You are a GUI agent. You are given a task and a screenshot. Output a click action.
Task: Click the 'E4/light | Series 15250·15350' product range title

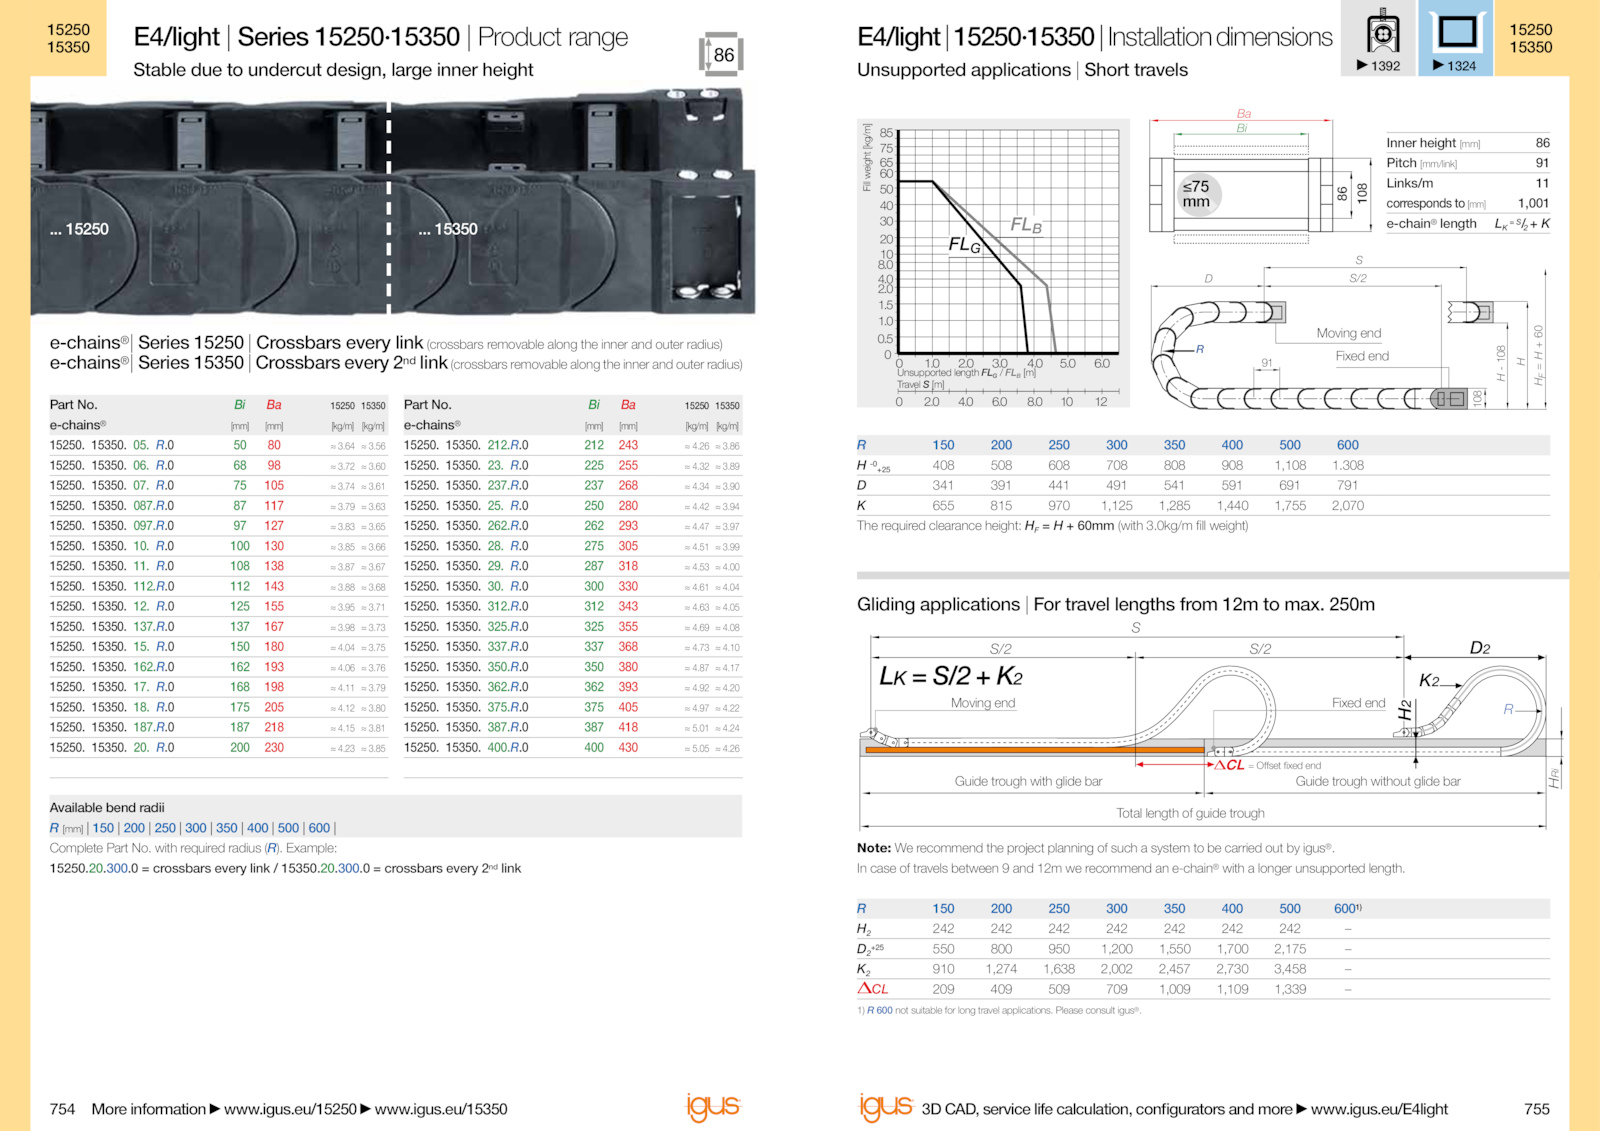click(x=381, y=38)
